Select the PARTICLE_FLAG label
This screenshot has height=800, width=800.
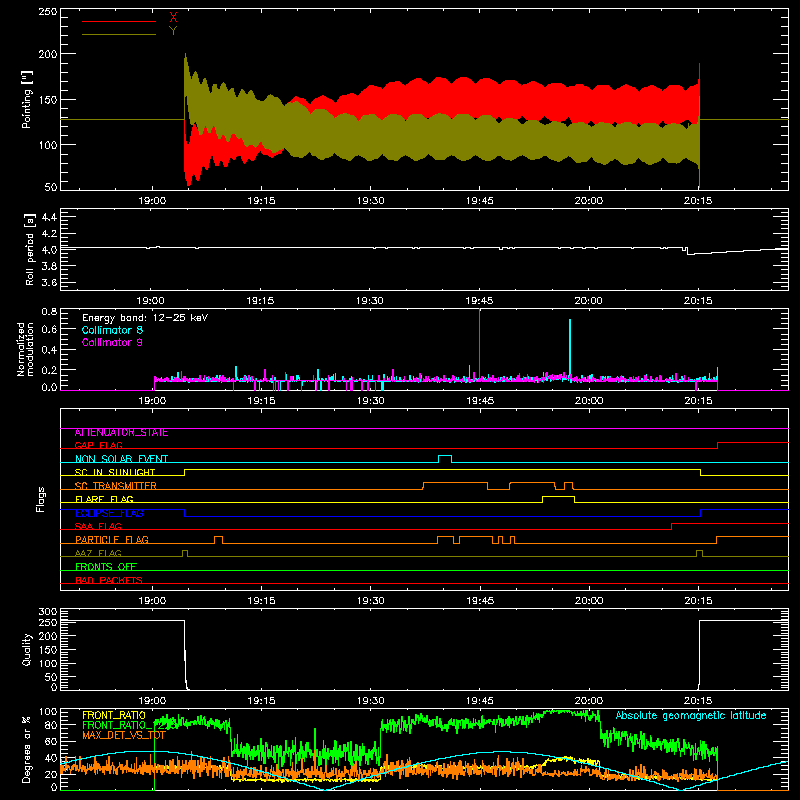coord(112,540)
